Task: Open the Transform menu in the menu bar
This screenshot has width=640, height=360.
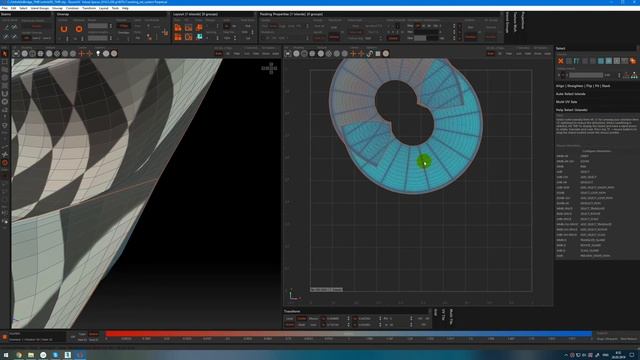Action: coord(89,8)
